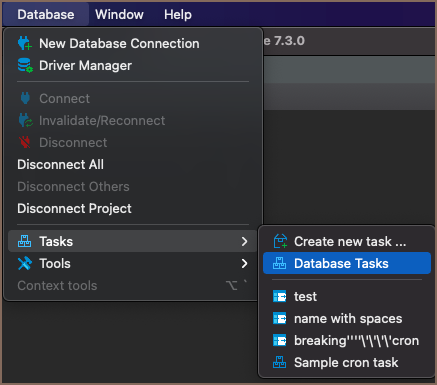This screenshot has height=385, width=437.
Task: Click the Tools wrench icon
Action: pyautogui.click(x=25, y=263)
